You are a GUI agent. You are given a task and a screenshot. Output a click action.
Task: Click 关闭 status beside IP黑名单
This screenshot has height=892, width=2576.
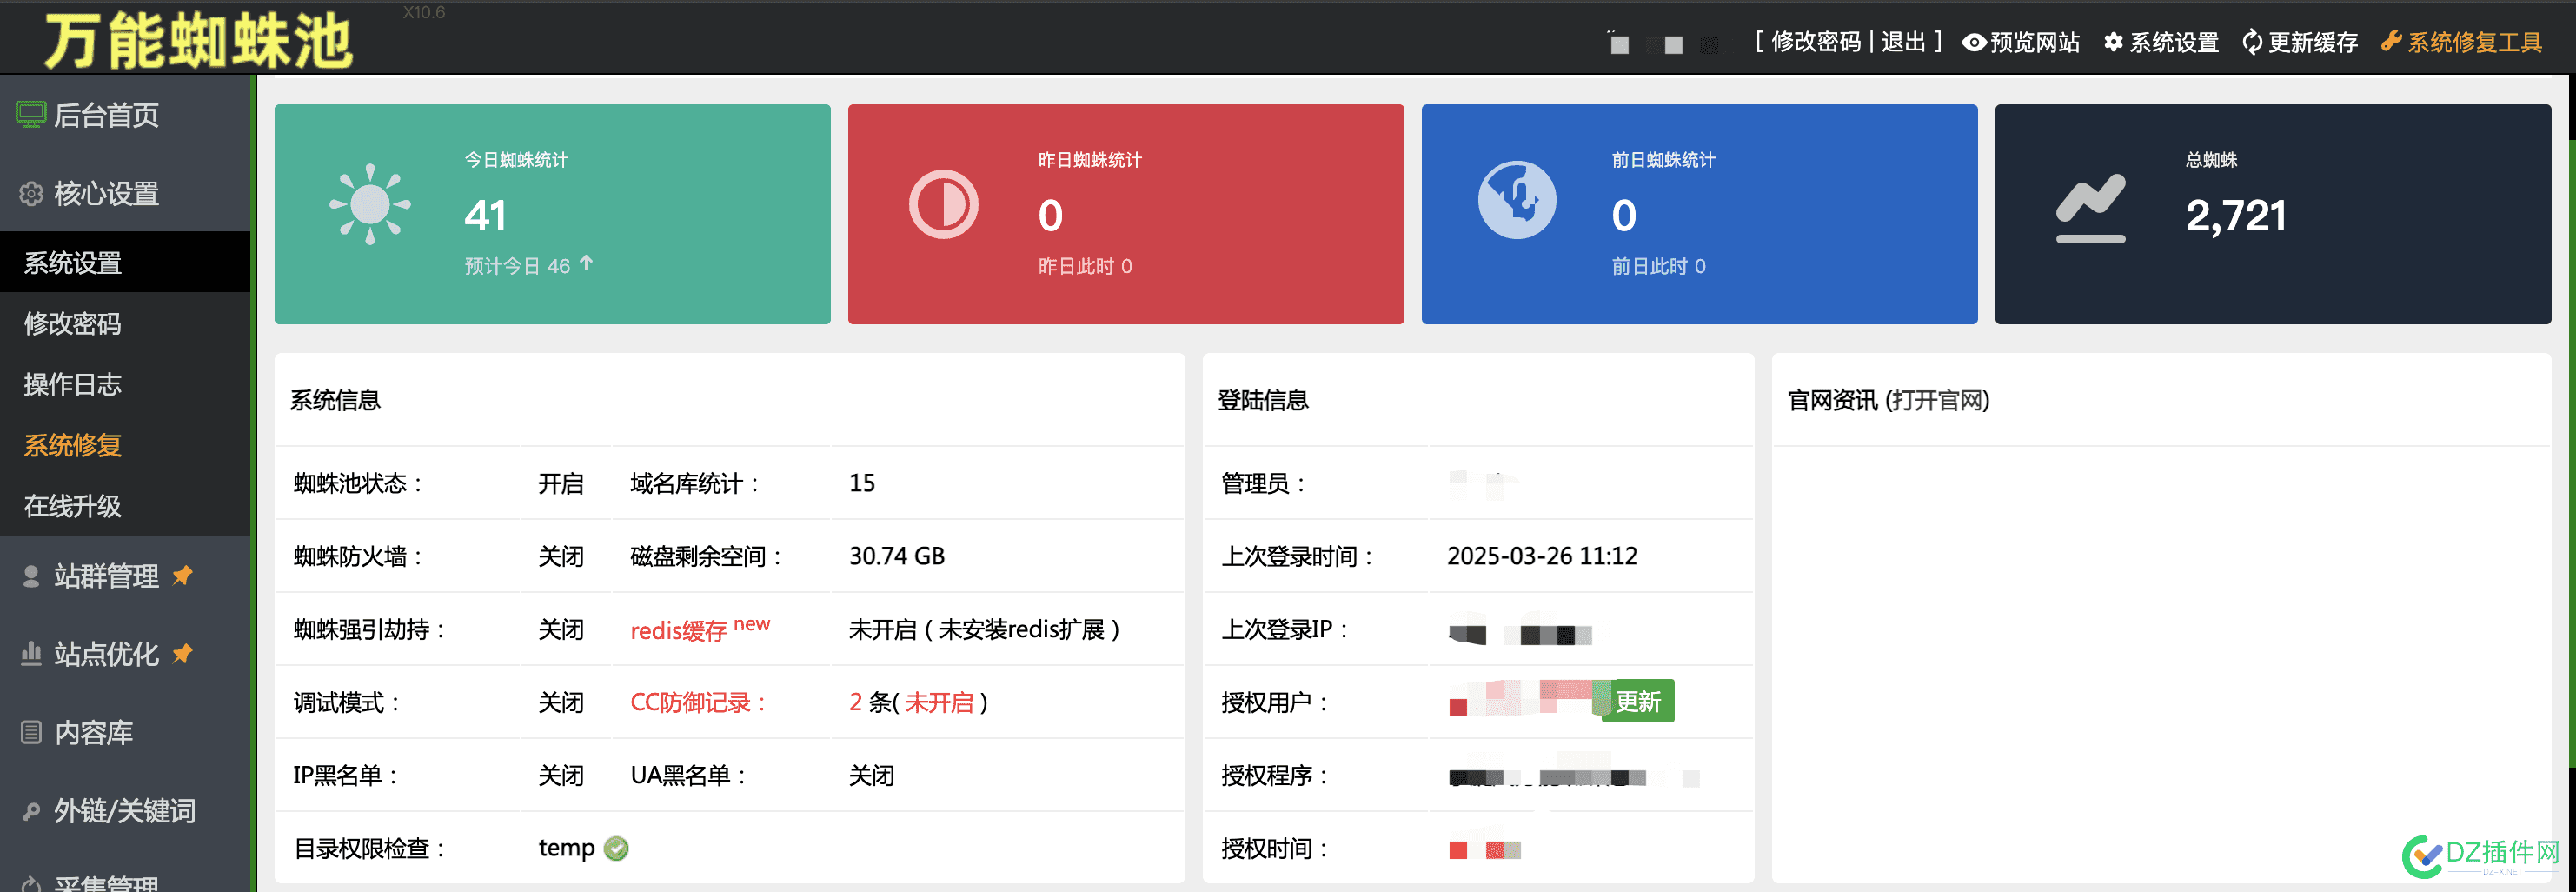point(561,775)
